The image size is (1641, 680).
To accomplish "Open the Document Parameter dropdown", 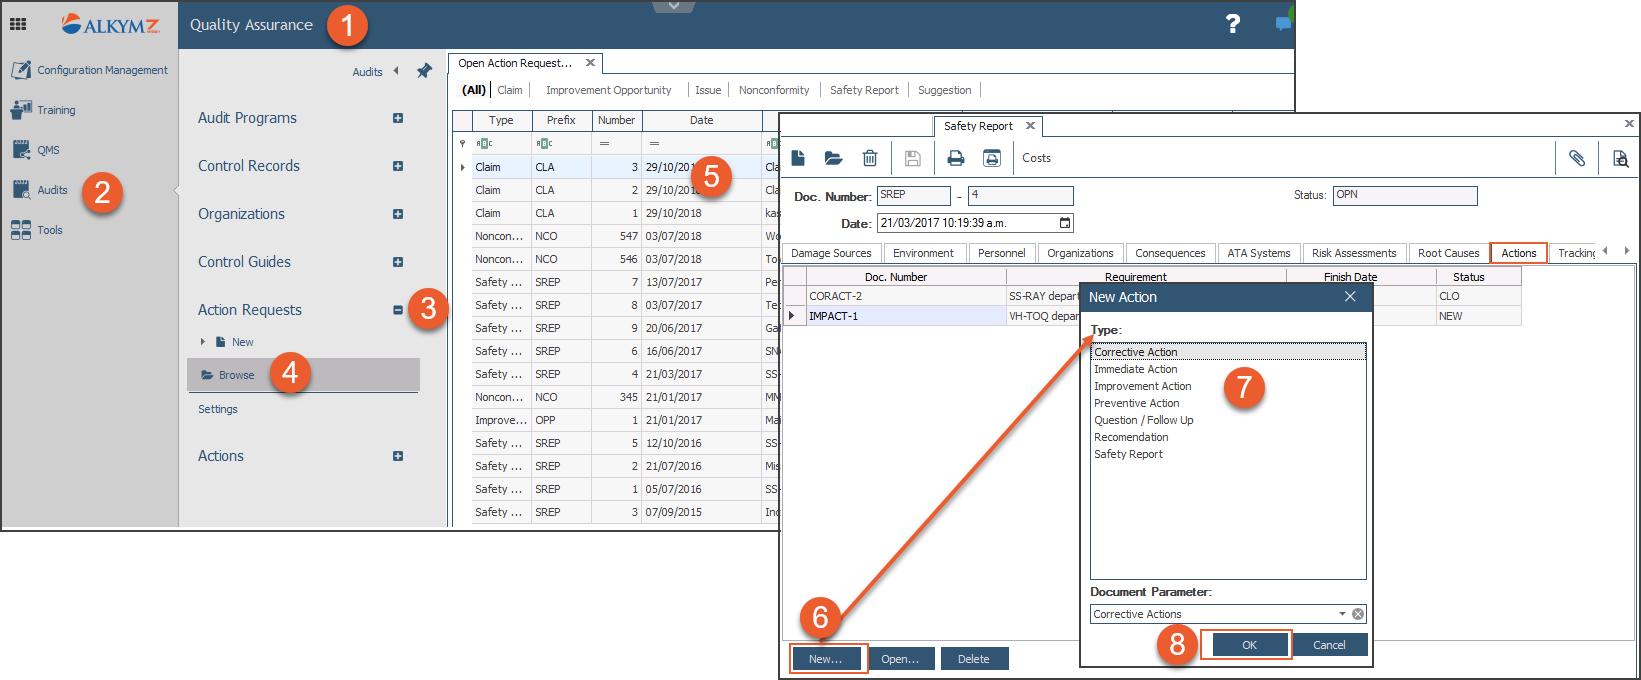I will point(1342,614).
